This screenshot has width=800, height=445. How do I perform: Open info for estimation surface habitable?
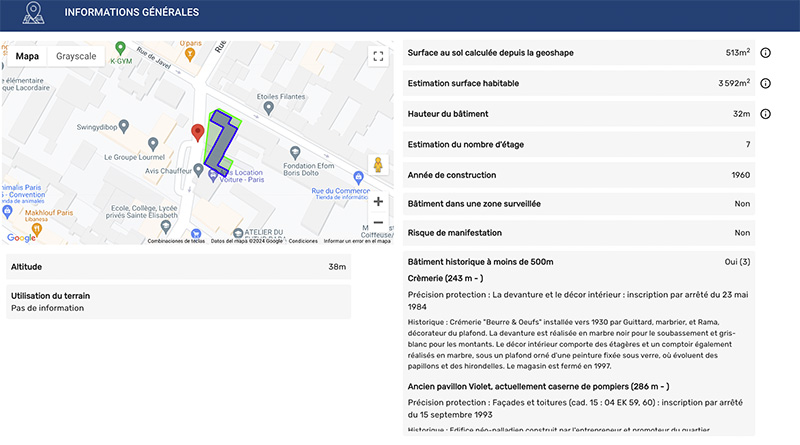[765, 83]
